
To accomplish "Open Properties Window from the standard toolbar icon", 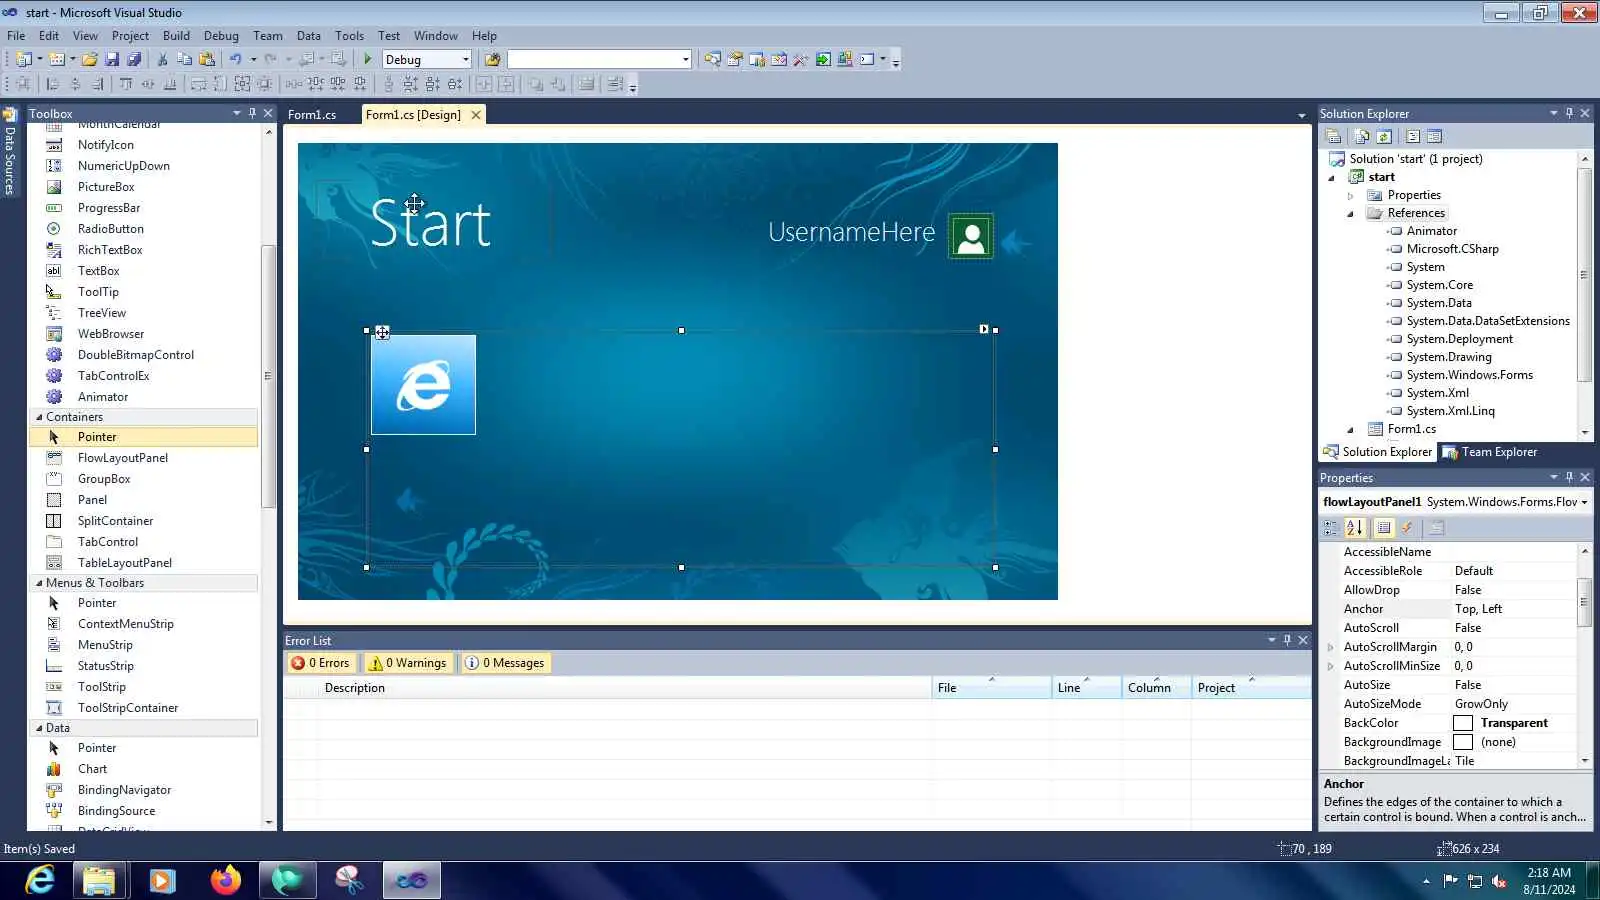I will click(x=735, y=60).
